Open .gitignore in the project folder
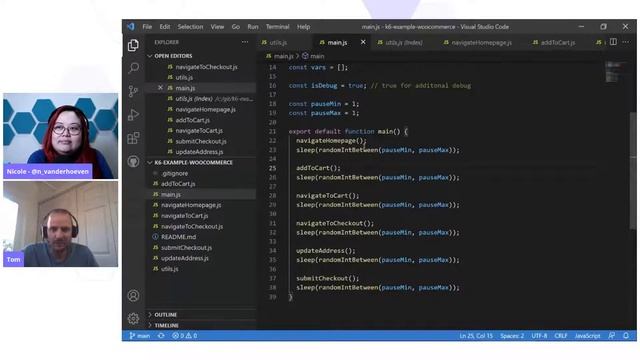The height and width of the screenshot is (360, 640). [174, 173]
